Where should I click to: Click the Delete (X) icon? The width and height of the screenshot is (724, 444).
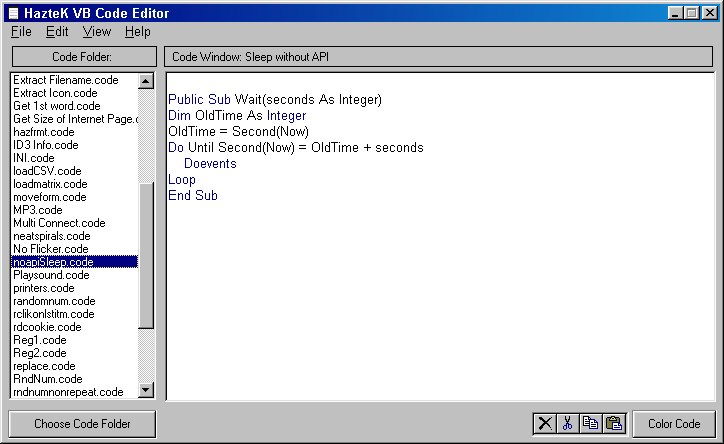[x=545, y=424]
